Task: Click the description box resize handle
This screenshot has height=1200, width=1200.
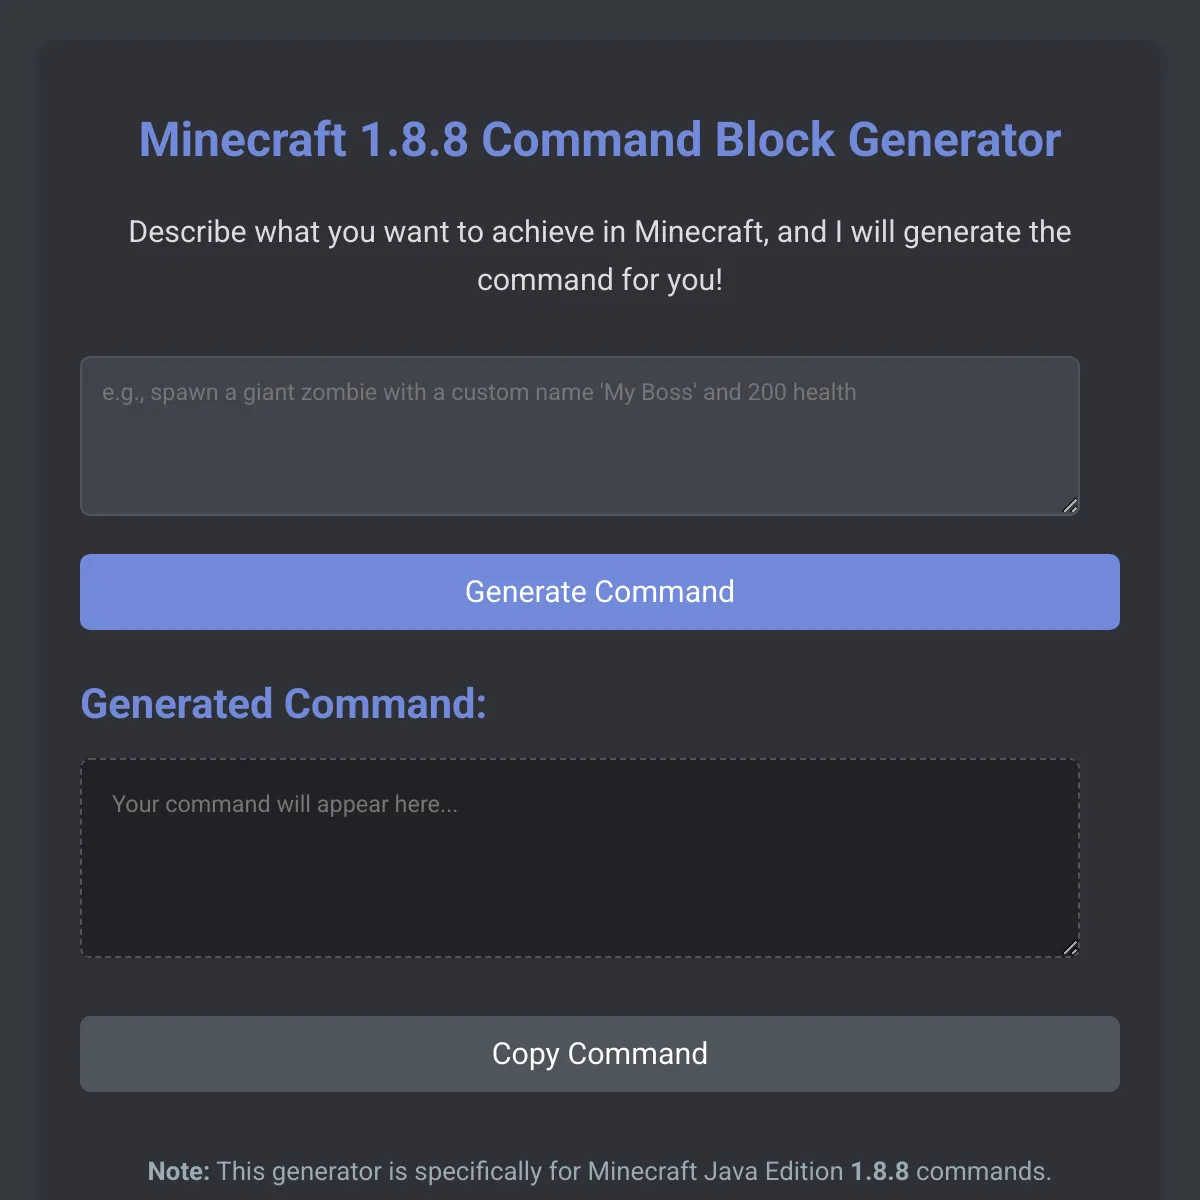Action: pyautogui.click(x=1070, y=506)
